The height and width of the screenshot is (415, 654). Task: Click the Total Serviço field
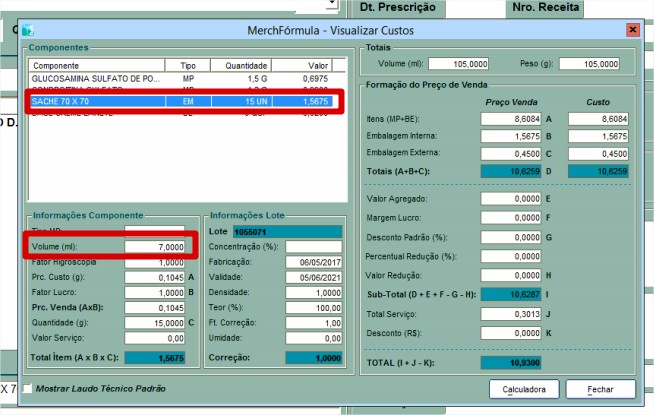point(510,313)
